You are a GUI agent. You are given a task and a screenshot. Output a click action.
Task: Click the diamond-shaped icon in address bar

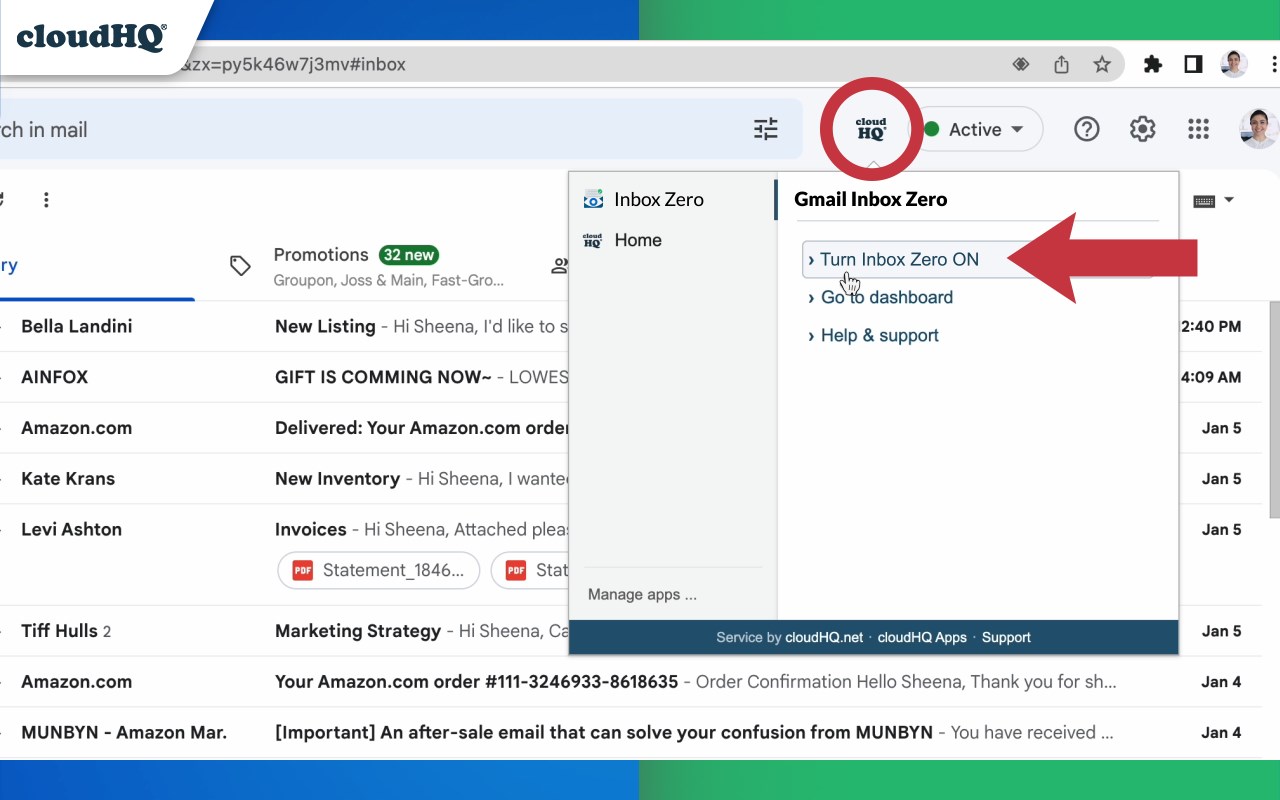point(1021,65)
